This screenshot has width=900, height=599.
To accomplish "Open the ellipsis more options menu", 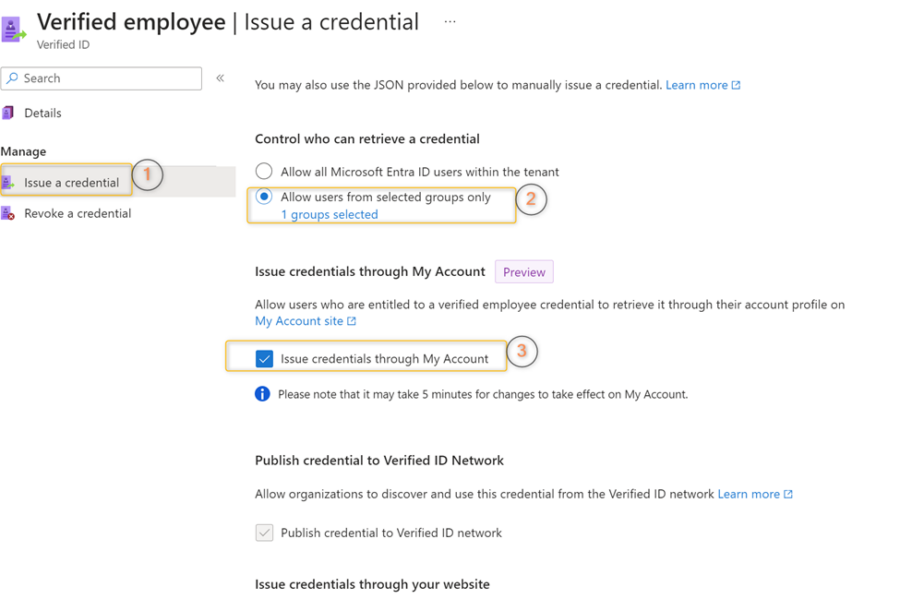I will [450, 22].
